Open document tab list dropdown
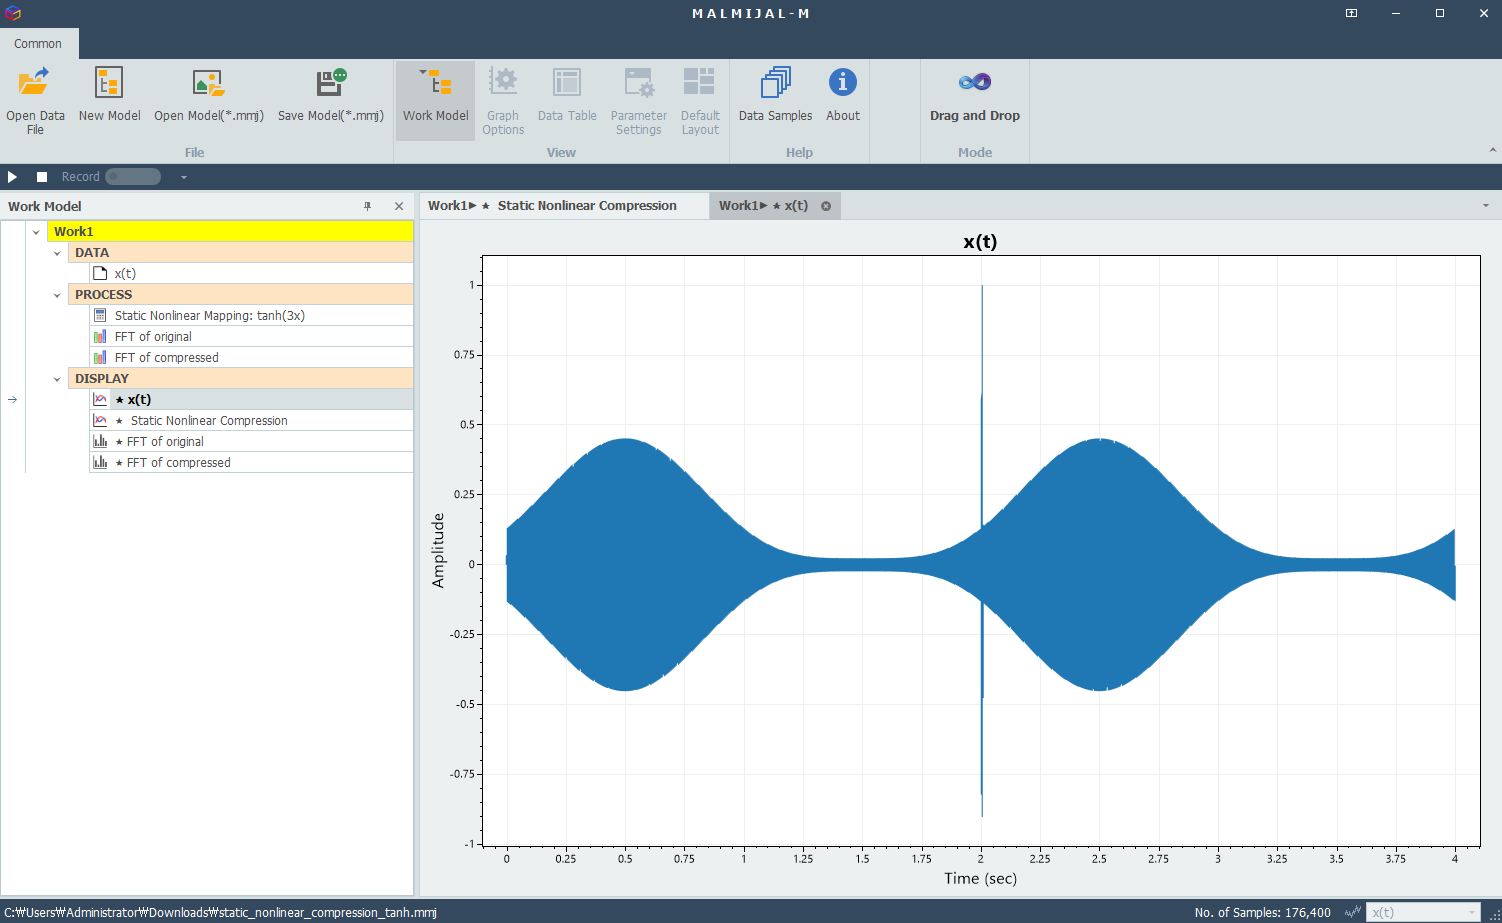 (1485, 206)
